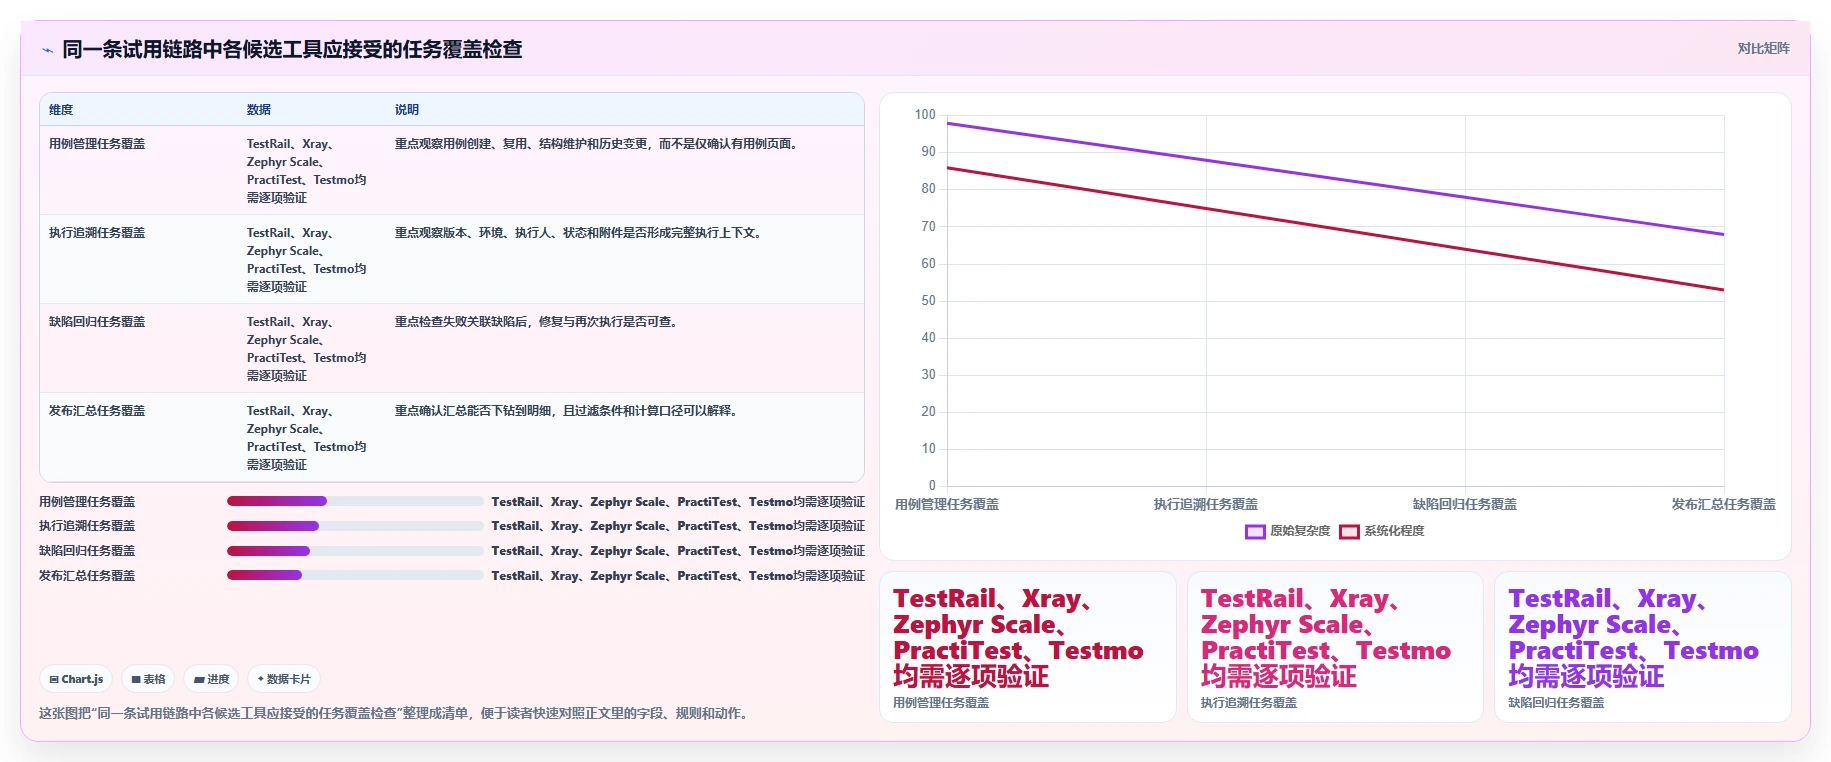Click the 发布汇总任务覆盖 progress bar
1831x762 pixels.
click(x=355, y=575)
